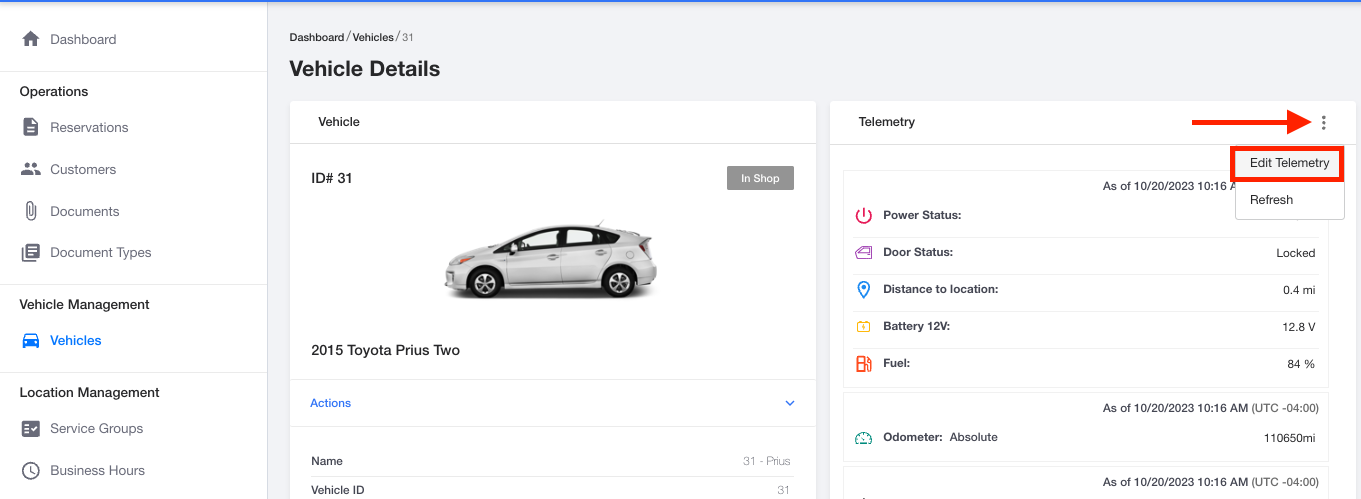The image size is (1361, 499).
Task: Click the Documents paperclip icon
Action: point(31,211)
